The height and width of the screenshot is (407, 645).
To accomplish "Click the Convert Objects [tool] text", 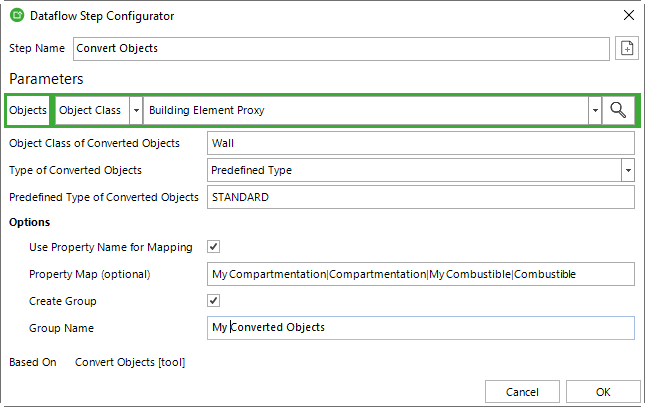I will (130, 362).
